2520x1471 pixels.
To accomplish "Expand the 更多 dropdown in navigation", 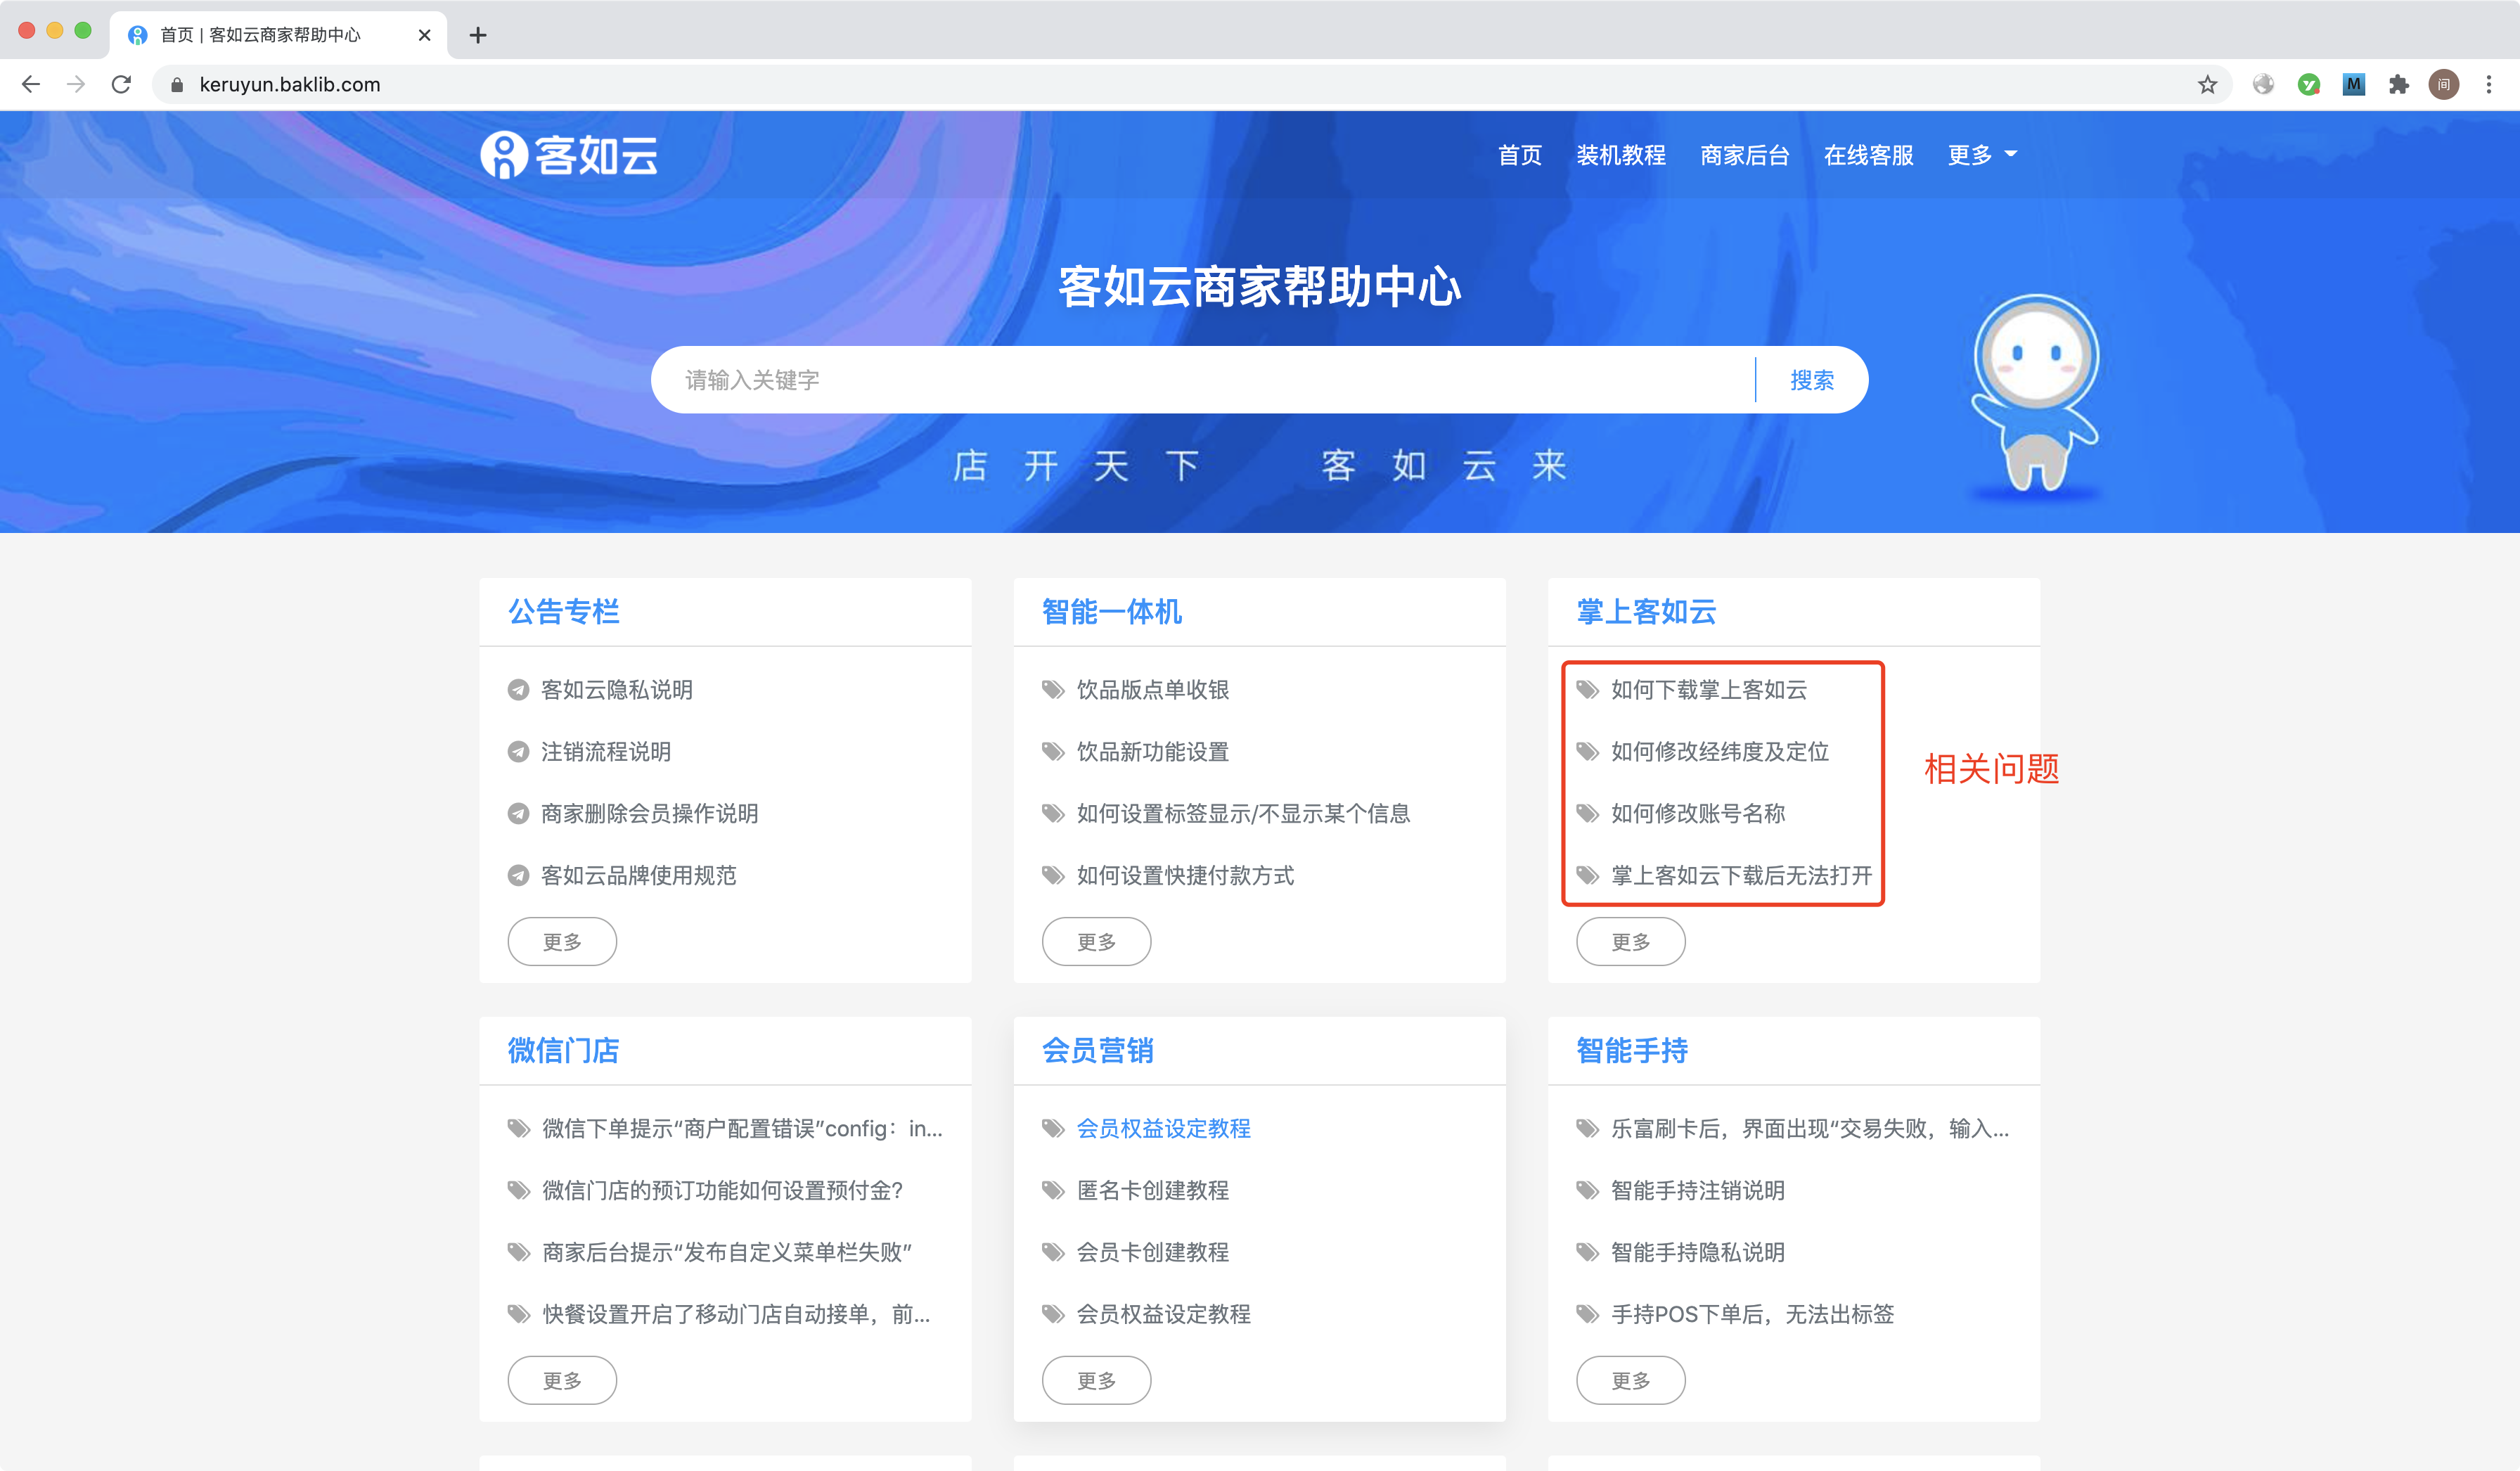I will (x=1982, y=155).
